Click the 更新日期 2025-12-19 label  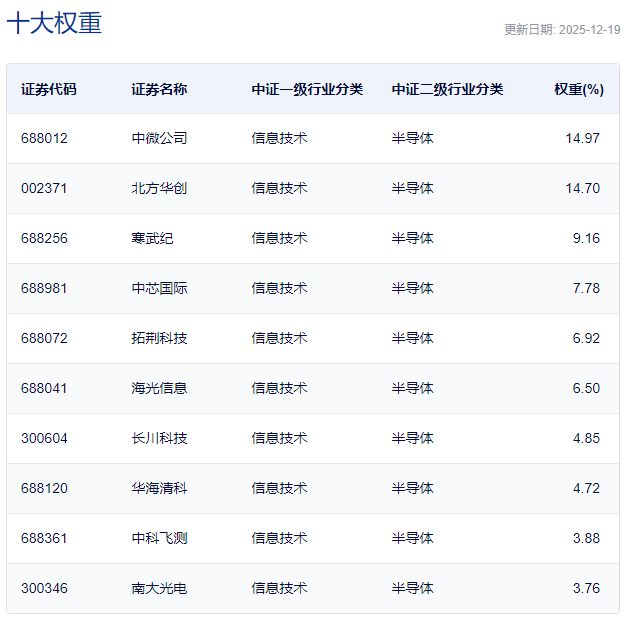(x=562, y=30)
